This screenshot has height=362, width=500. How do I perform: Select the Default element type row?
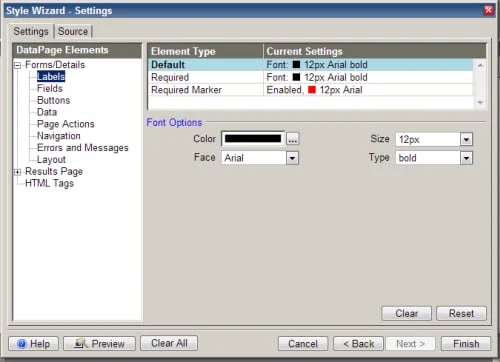(x=310, y=65)
